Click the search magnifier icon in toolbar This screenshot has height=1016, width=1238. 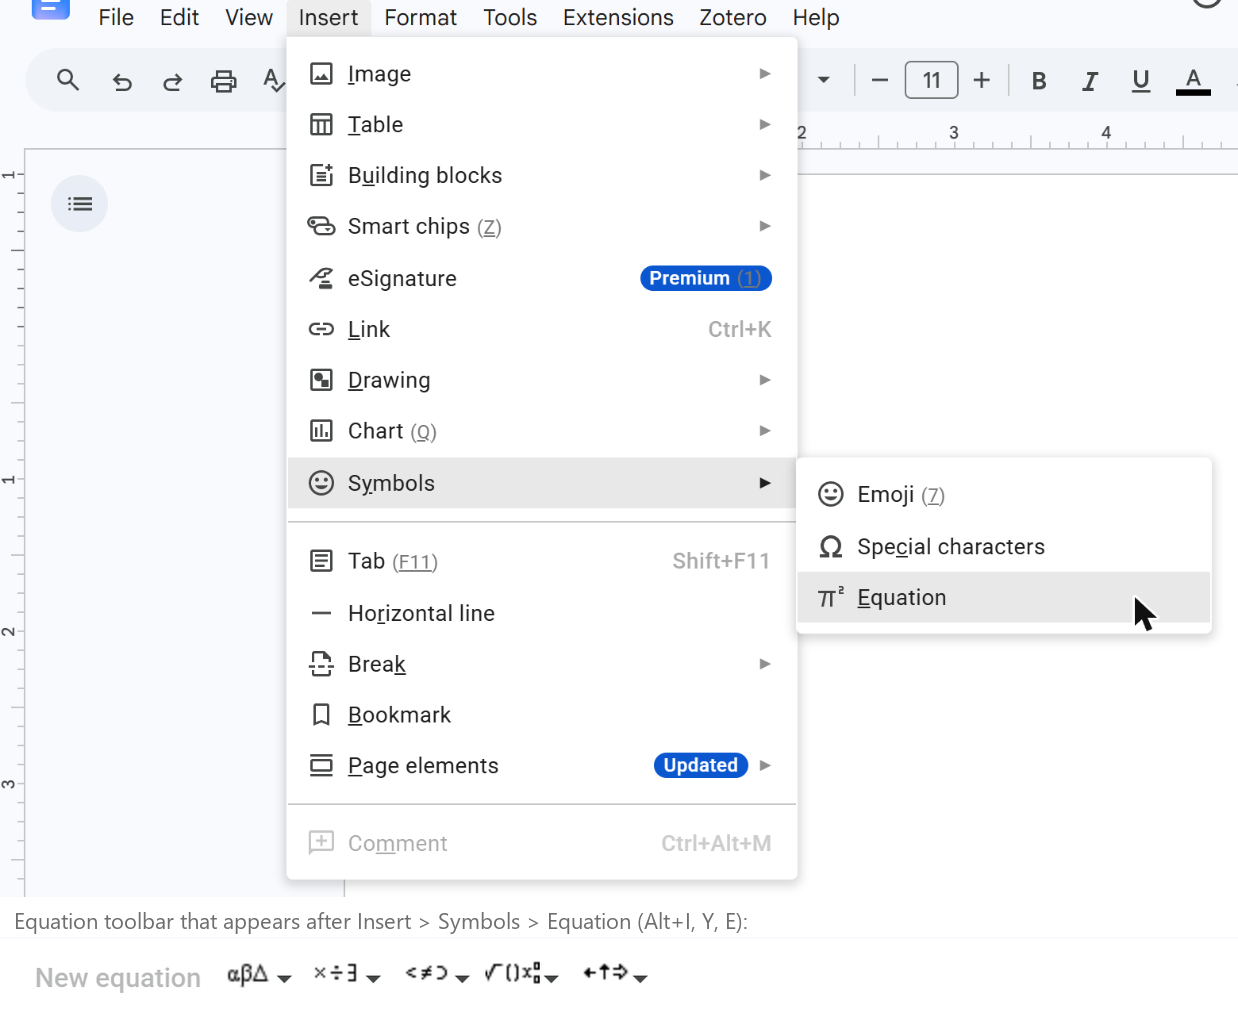[x=68, y=80]
